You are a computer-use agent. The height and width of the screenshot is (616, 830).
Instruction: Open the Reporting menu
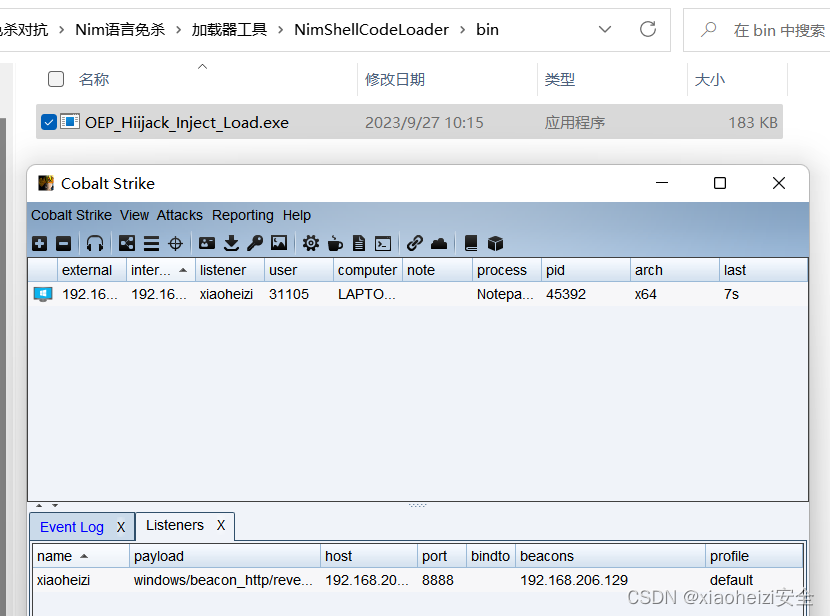(x=242, y=215)
